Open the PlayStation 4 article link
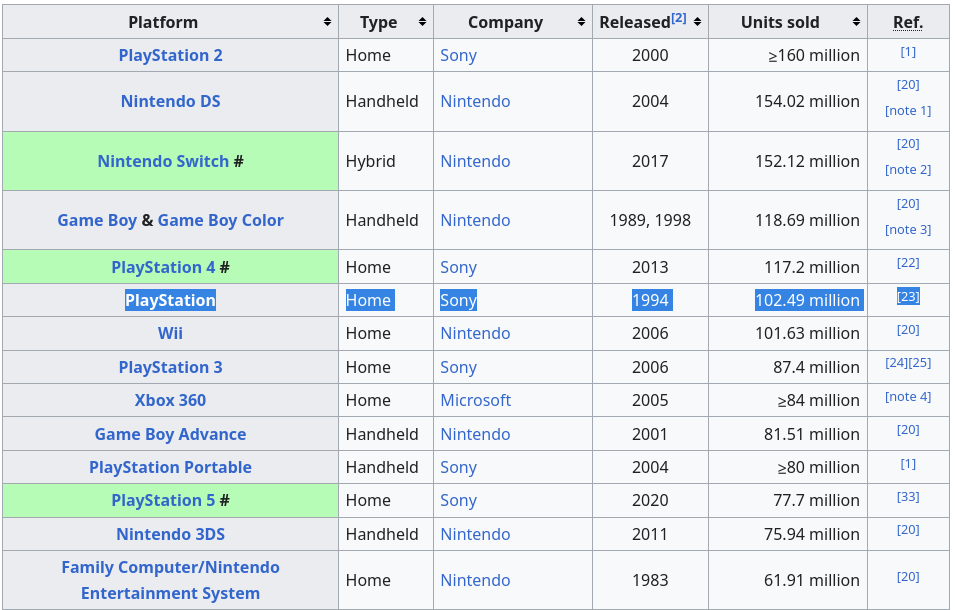Screen dimensions: 955x610 point(163,267)
